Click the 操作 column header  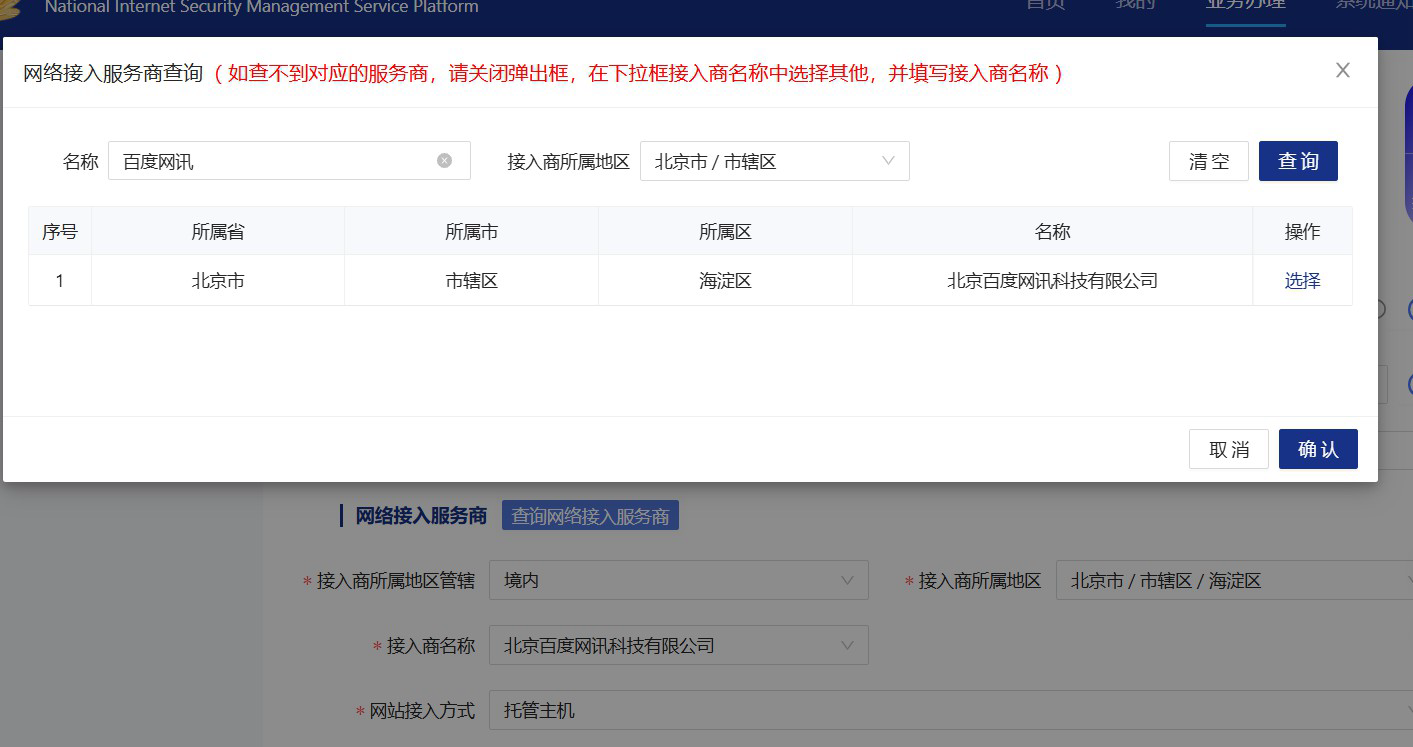coord(1302,231)
